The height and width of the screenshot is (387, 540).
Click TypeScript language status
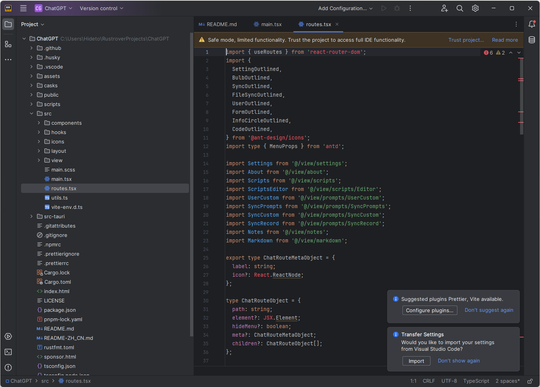[x=476, y=381]
